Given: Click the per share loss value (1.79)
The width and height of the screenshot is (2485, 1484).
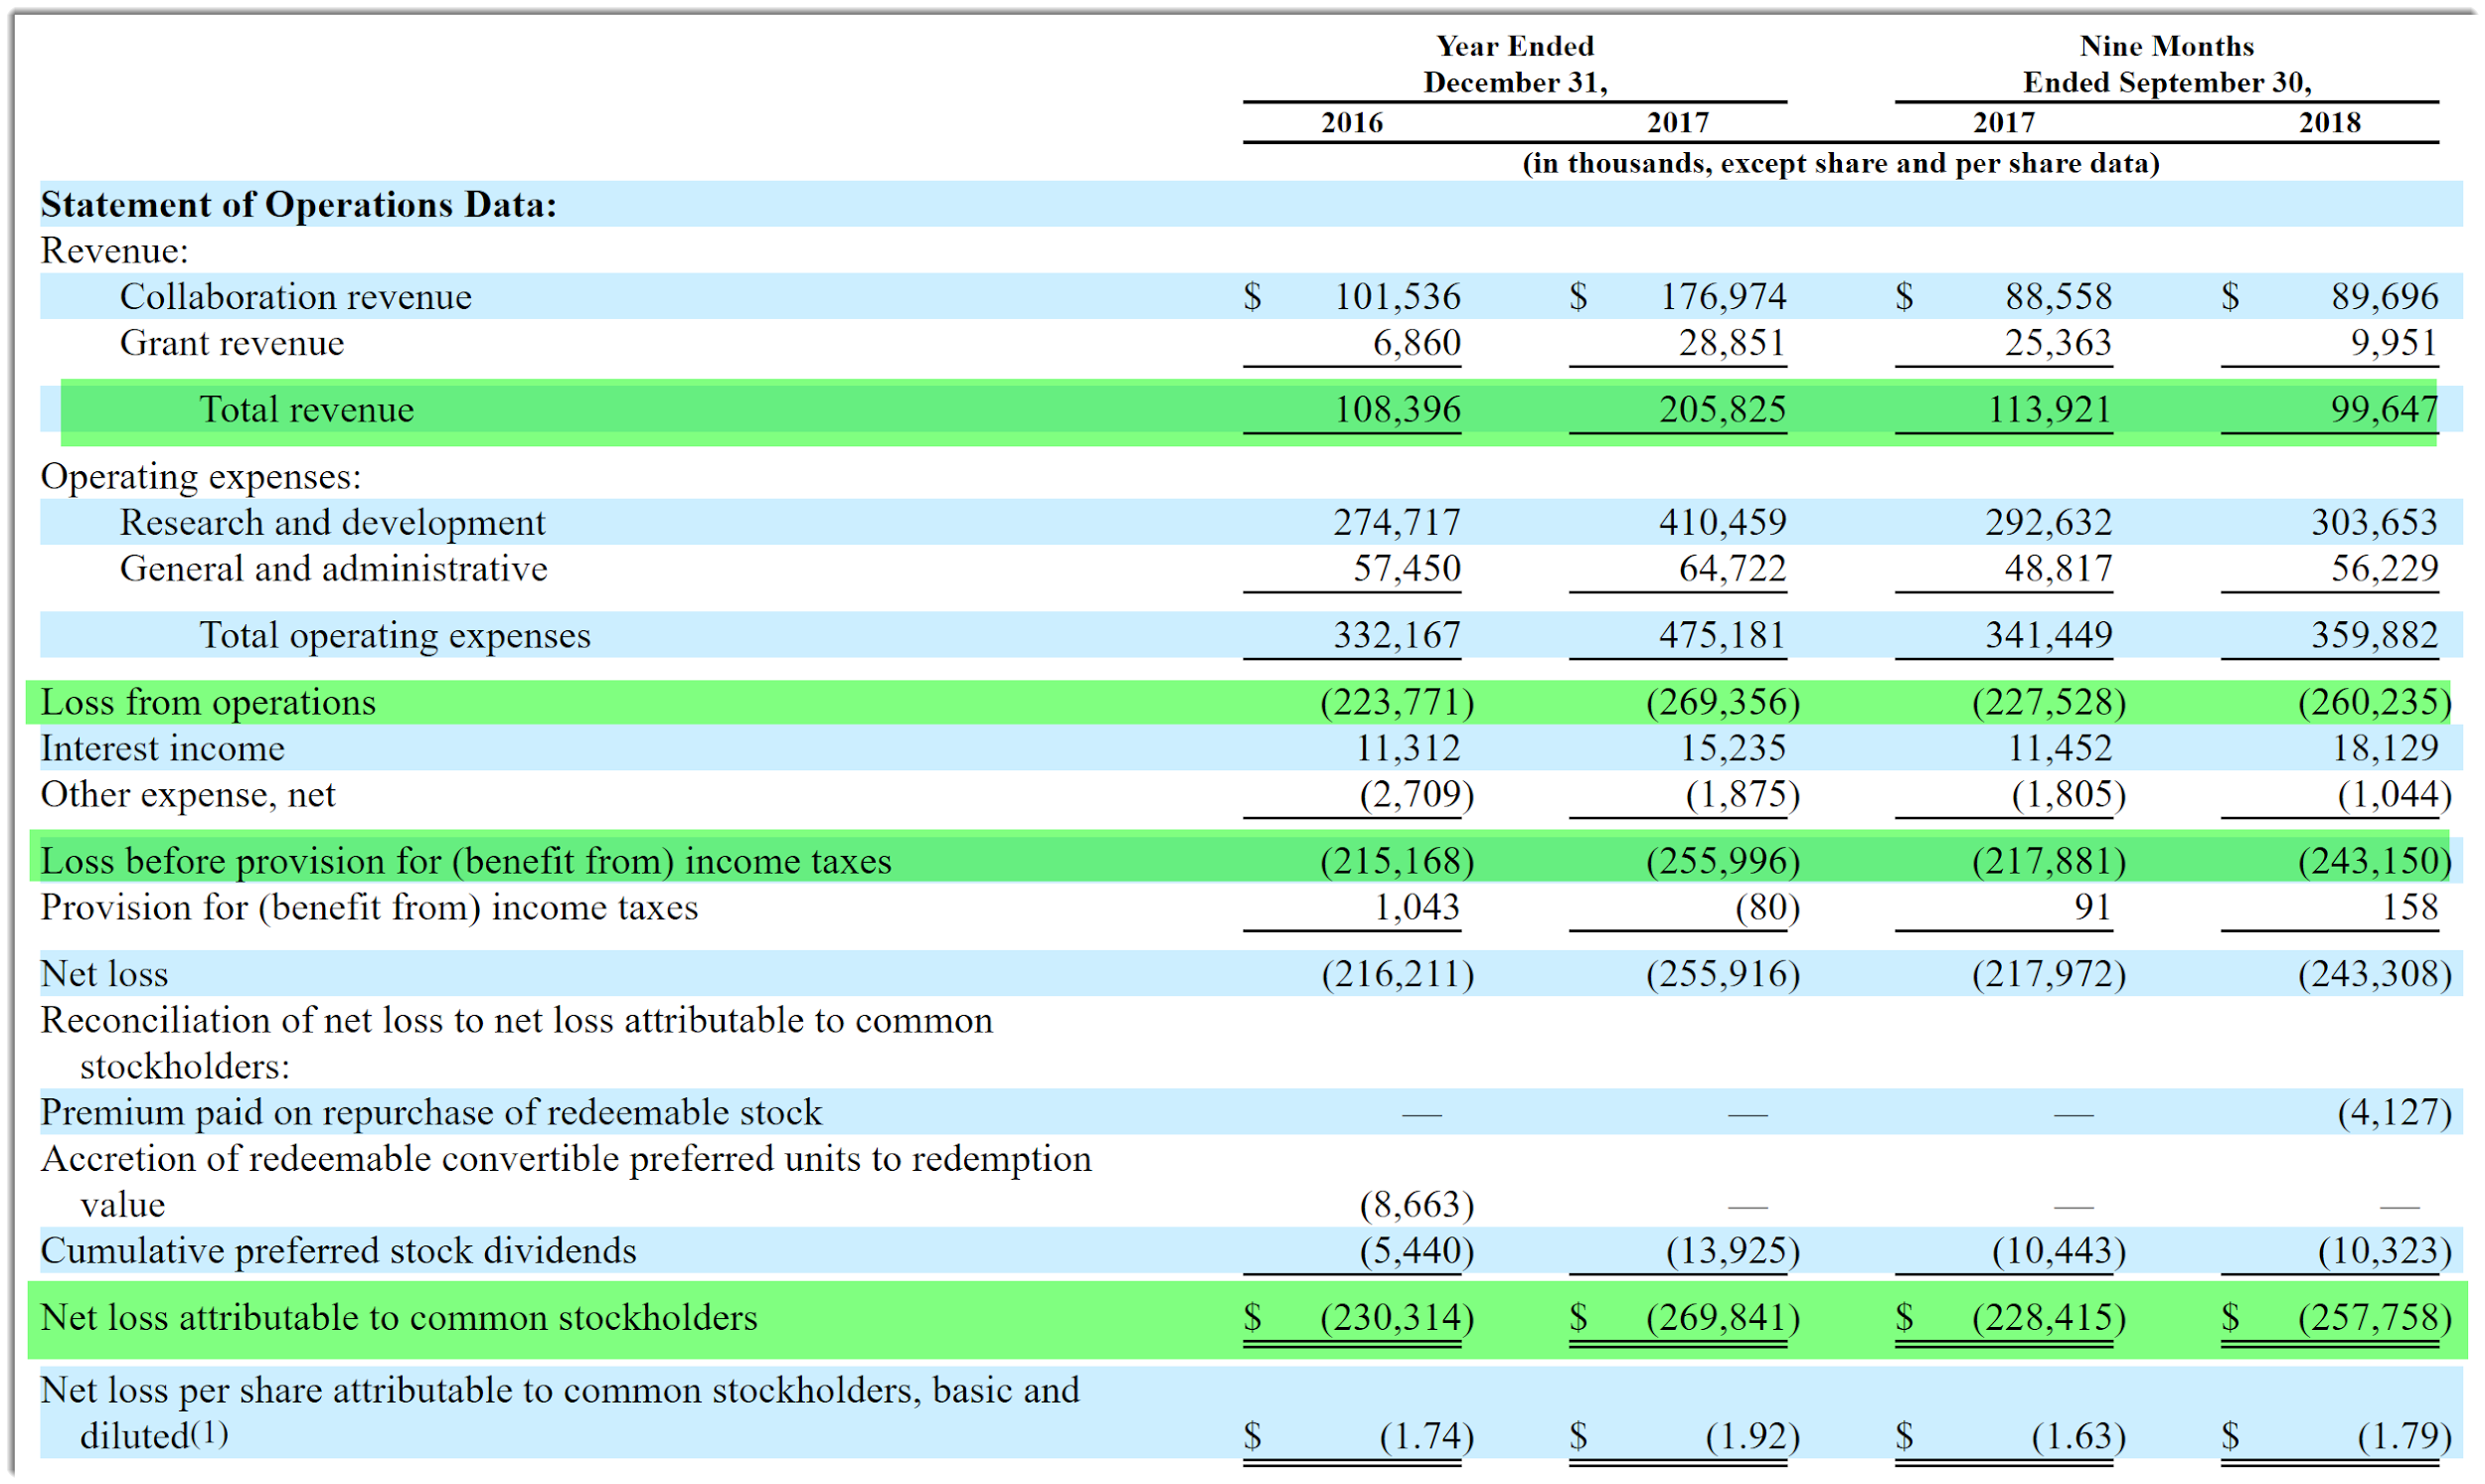Looking at the screenshot, I should tap(2404, 1437).
